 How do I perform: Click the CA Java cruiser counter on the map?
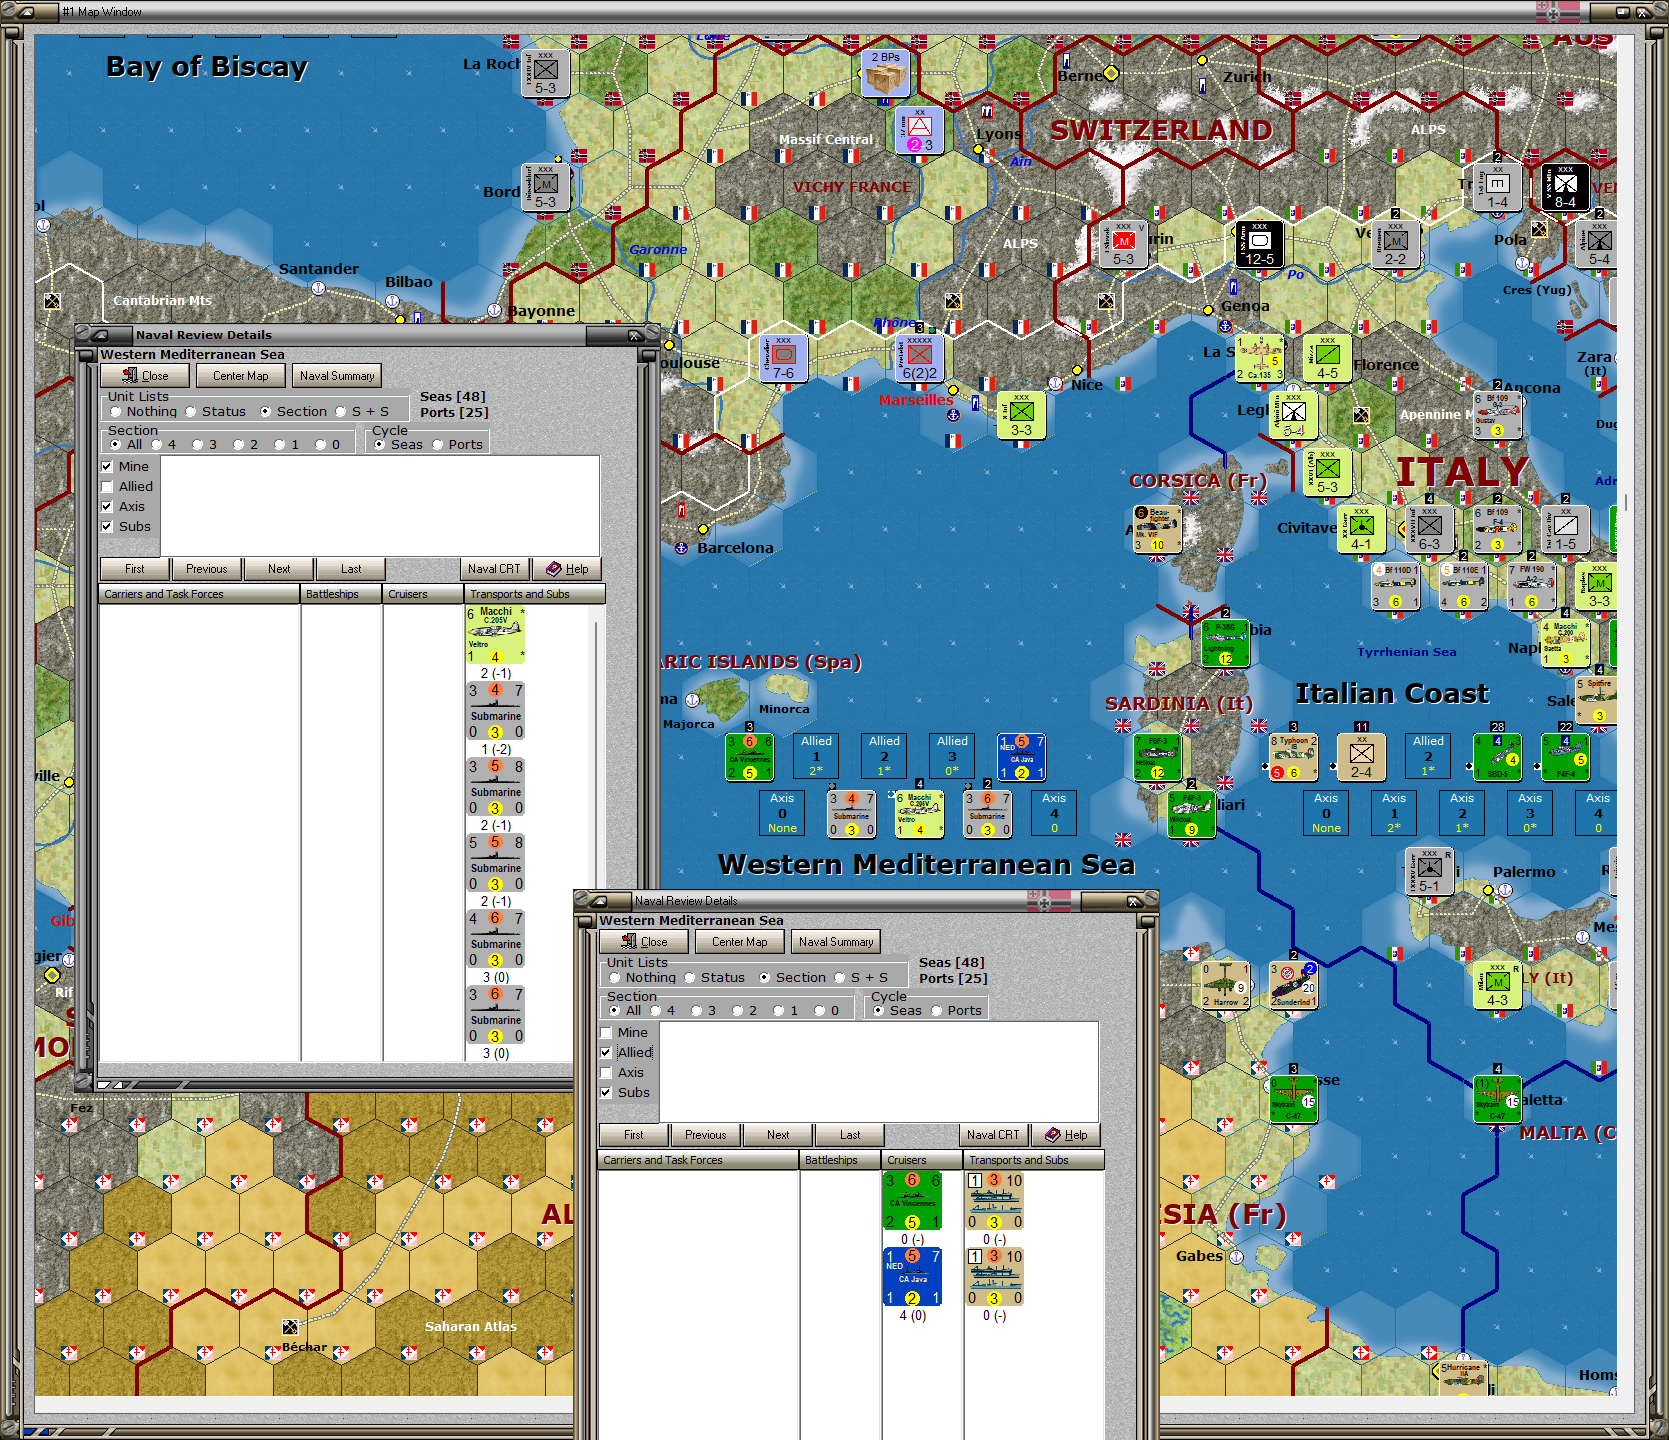tap(1021, 757)
